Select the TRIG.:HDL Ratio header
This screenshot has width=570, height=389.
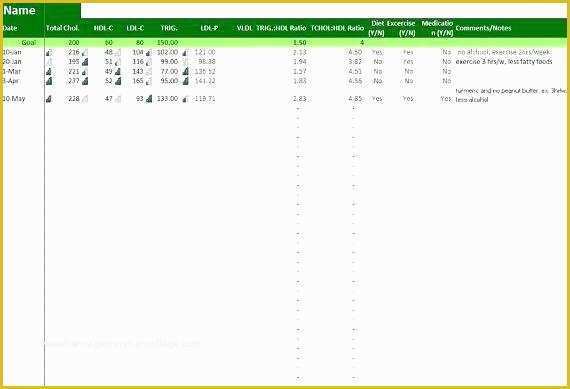[281, 28]
